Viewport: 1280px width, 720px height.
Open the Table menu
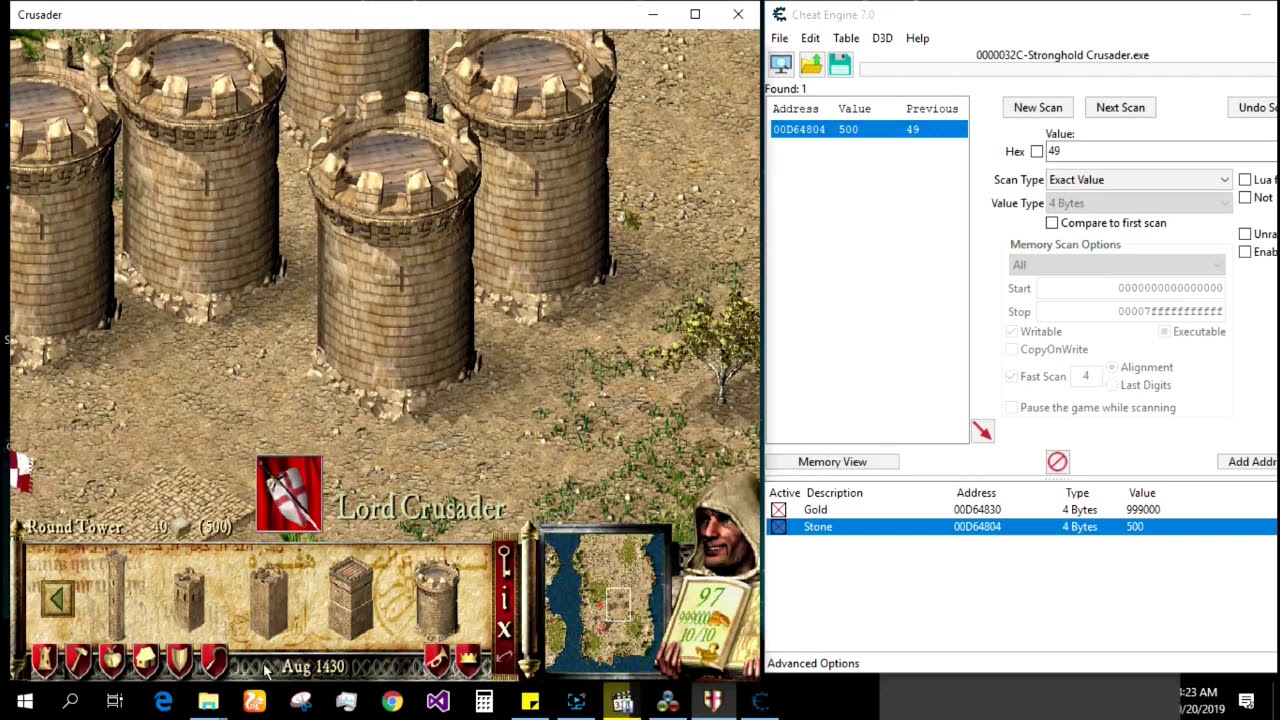[846, 38]
